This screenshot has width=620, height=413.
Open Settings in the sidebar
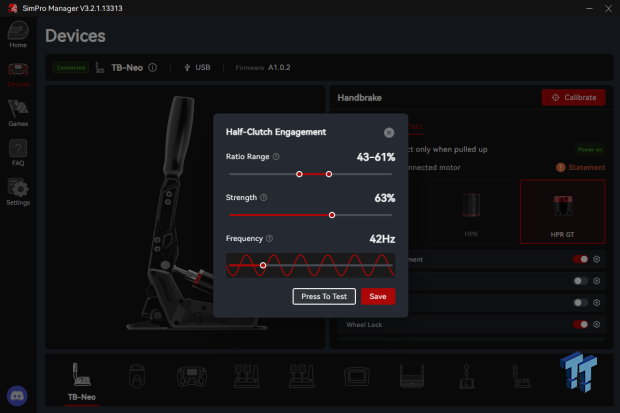tap(18, 192)
